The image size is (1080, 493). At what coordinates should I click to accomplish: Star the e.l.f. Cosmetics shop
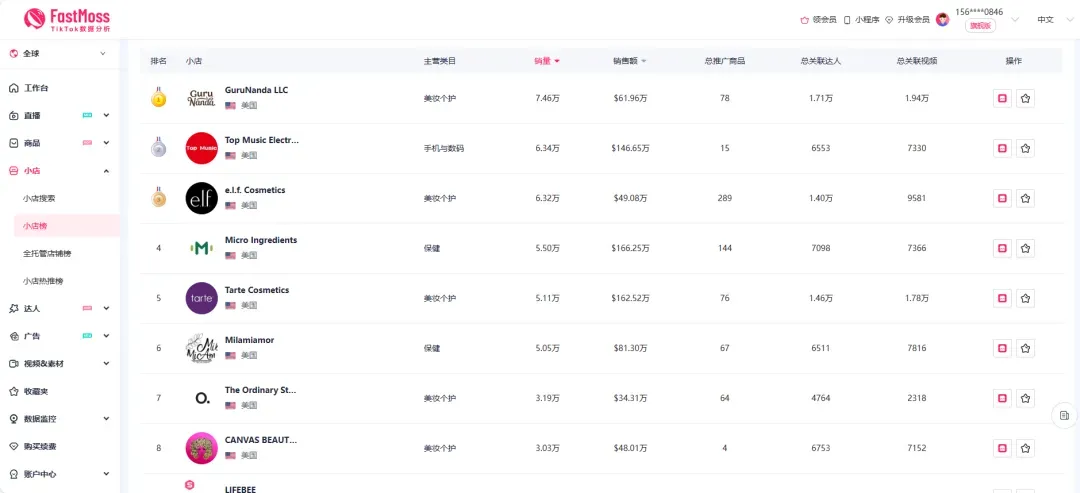[1025, 198]
